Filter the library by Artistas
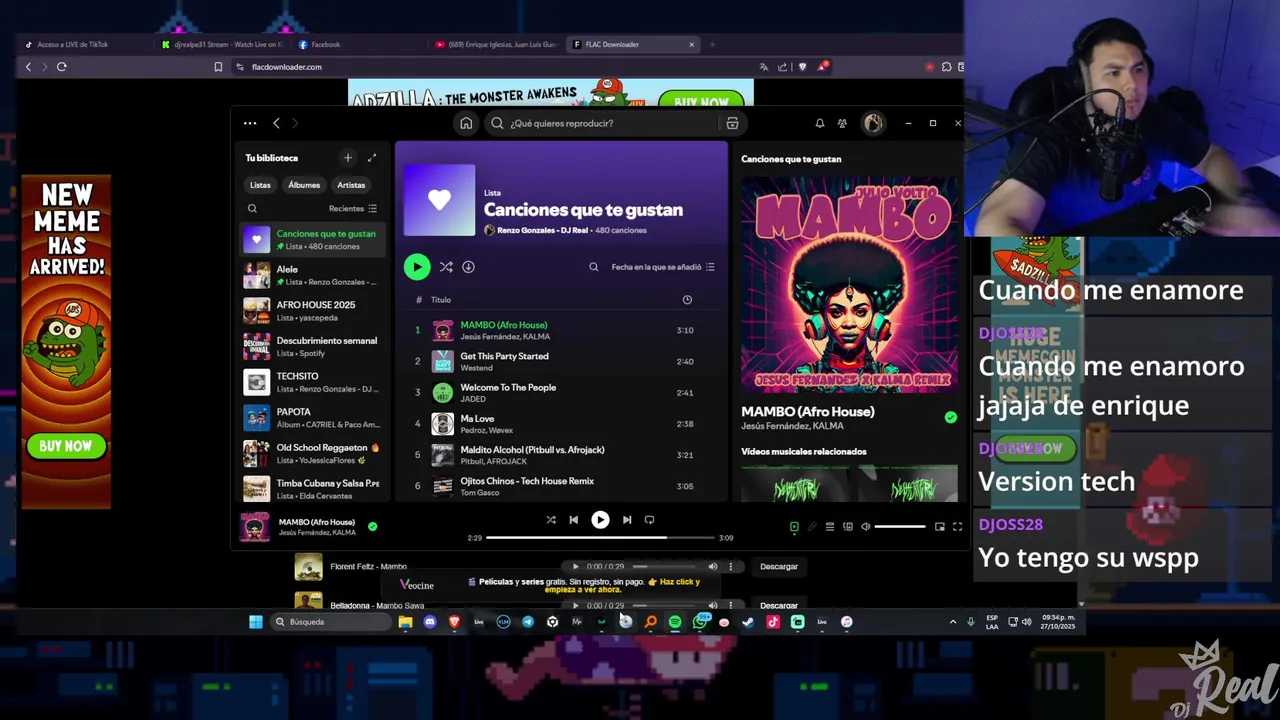The width and height of the screenshot is (1280, 720). point(351,185)
